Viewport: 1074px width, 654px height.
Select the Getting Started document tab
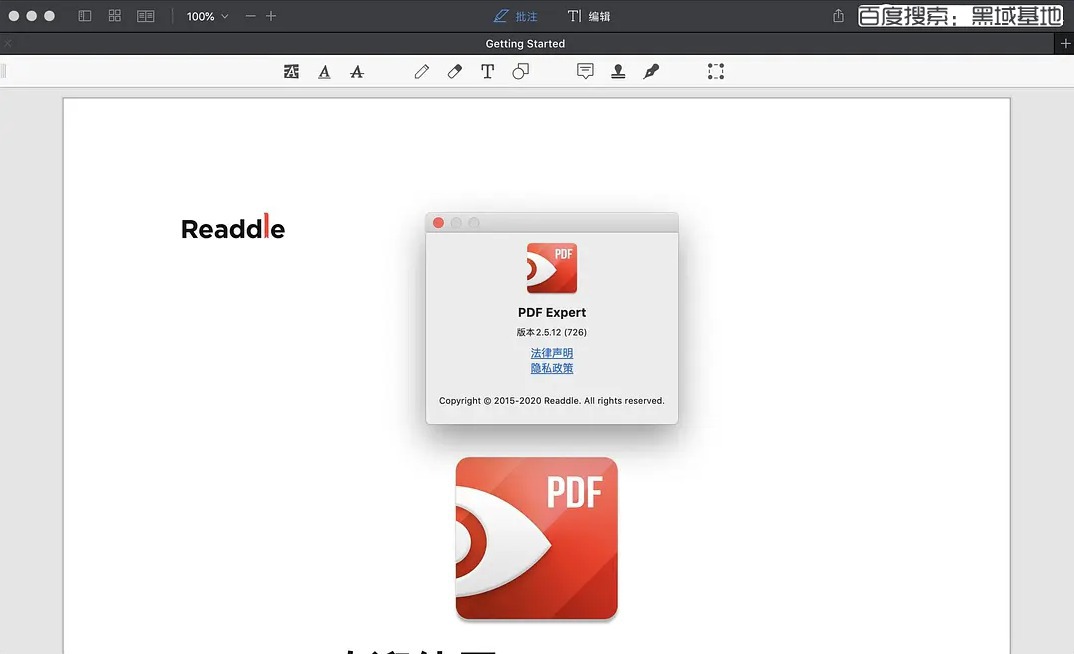coord(525,44)
